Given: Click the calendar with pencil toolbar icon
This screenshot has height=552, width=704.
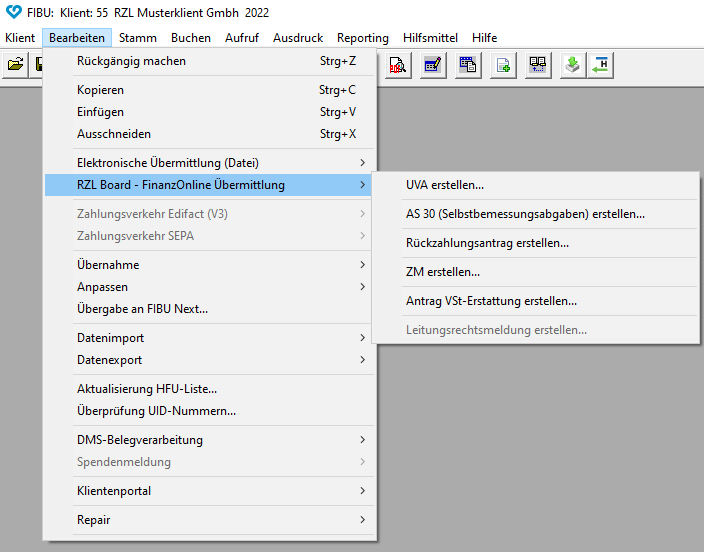Looking at the screenshot, I should click(432, 65).
